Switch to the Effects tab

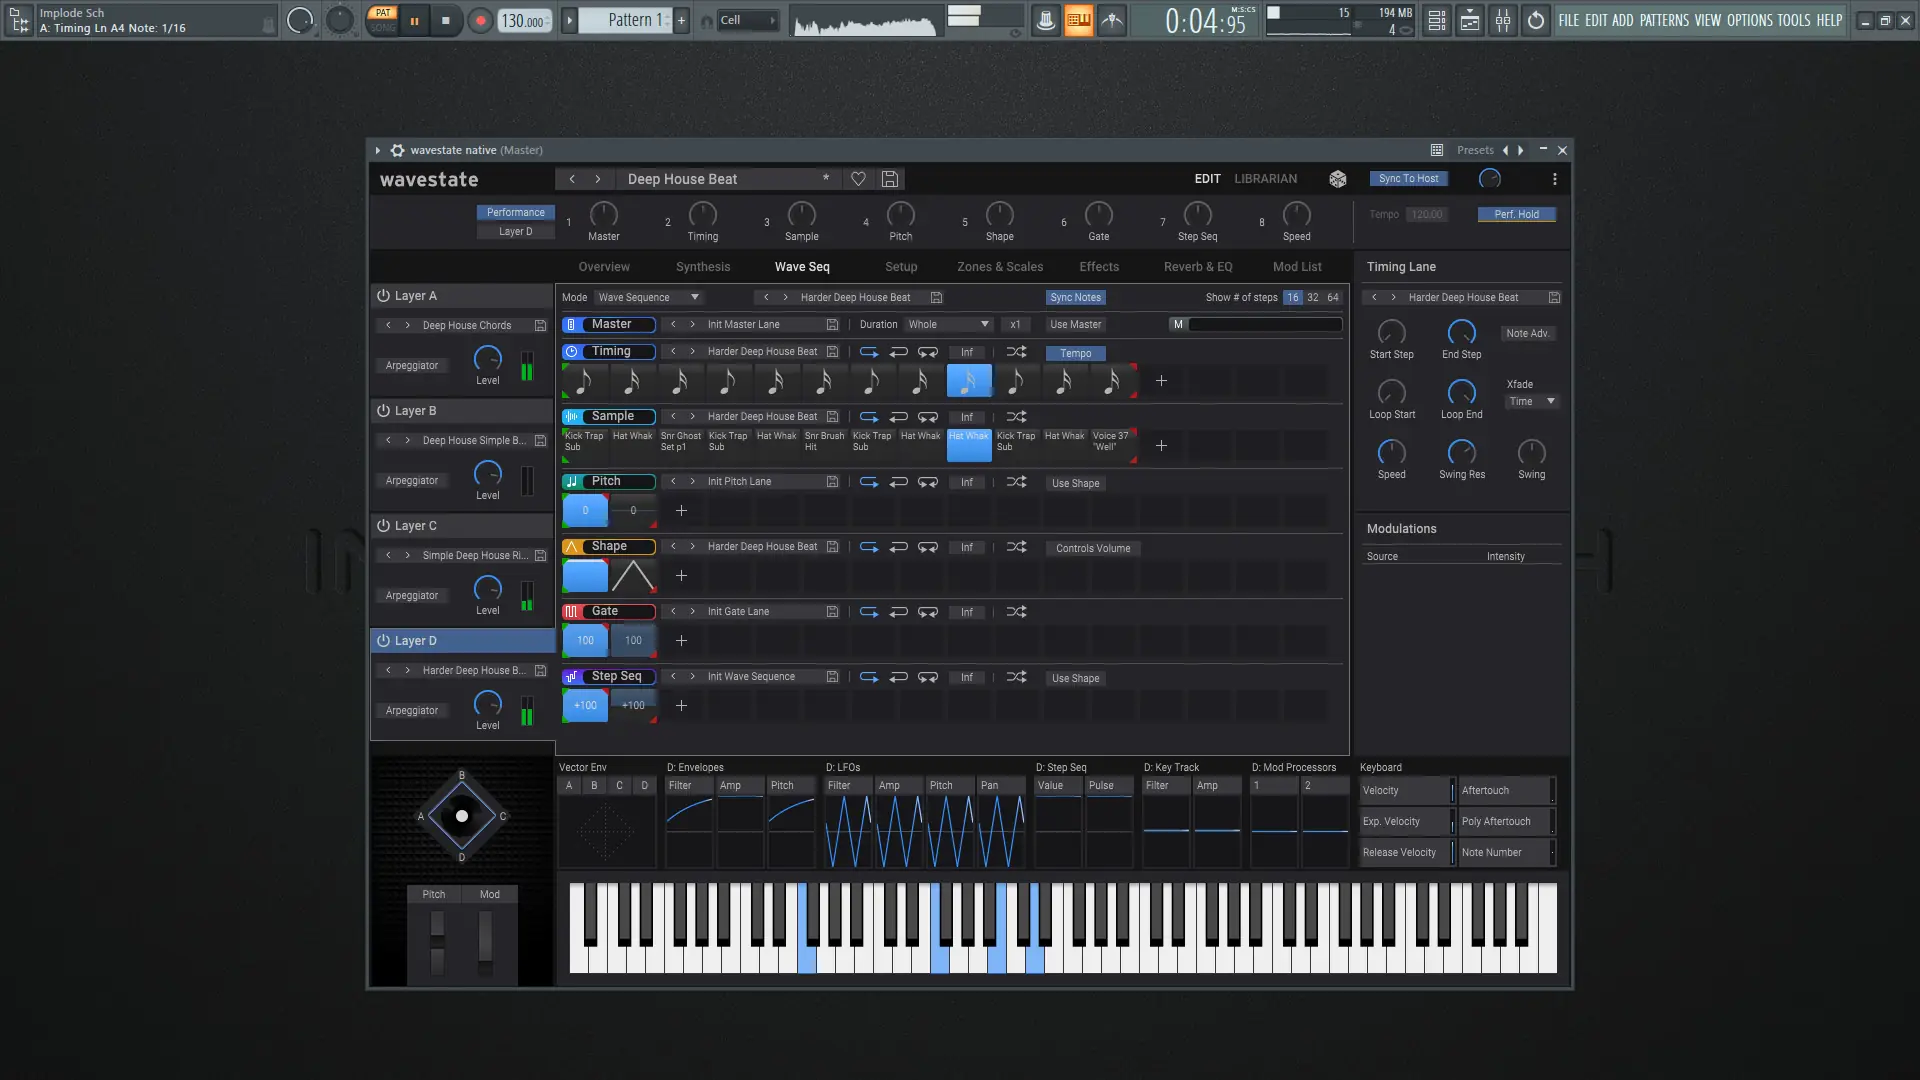(1098, 267)
